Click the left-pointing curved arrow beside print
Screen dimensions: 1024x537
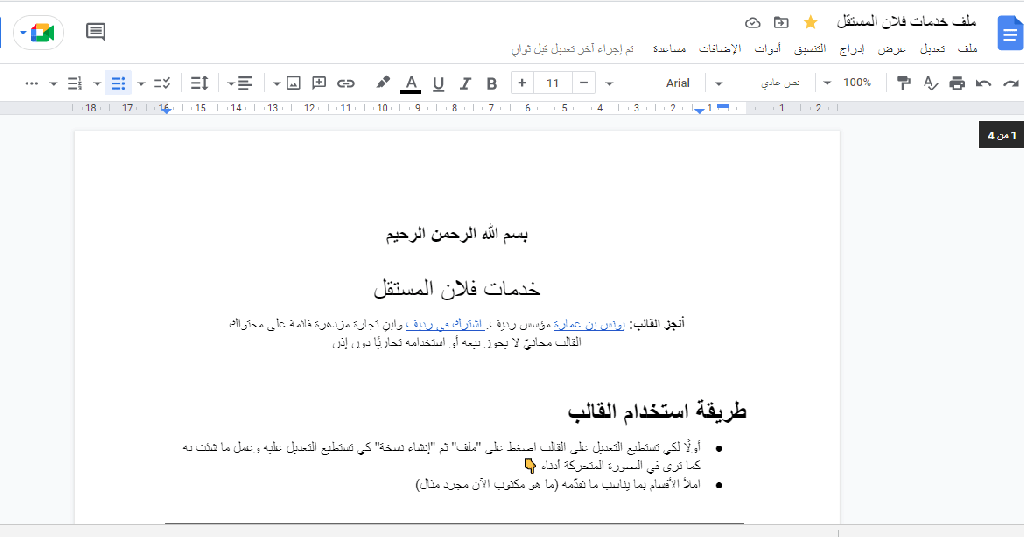click(984, 83)
